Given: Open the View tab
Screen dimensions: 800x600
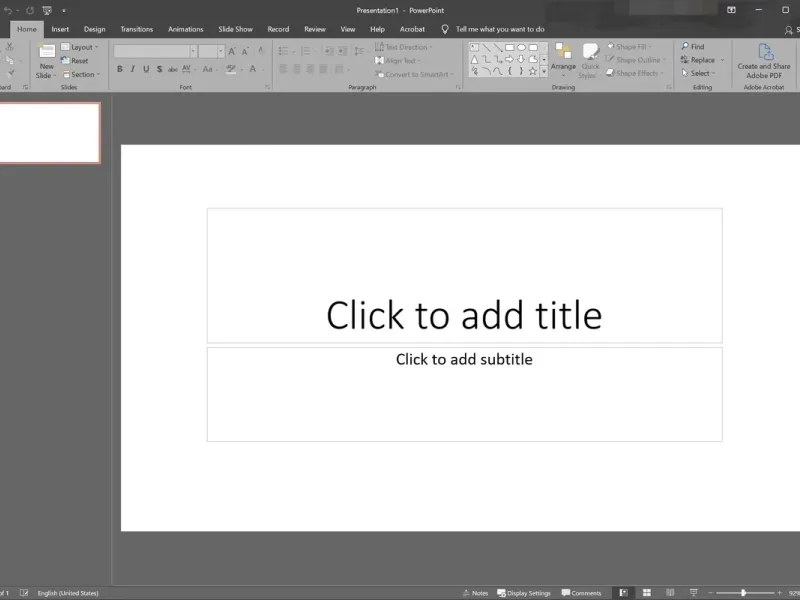Looking at the screenshot, I should (x=348, y=29).
